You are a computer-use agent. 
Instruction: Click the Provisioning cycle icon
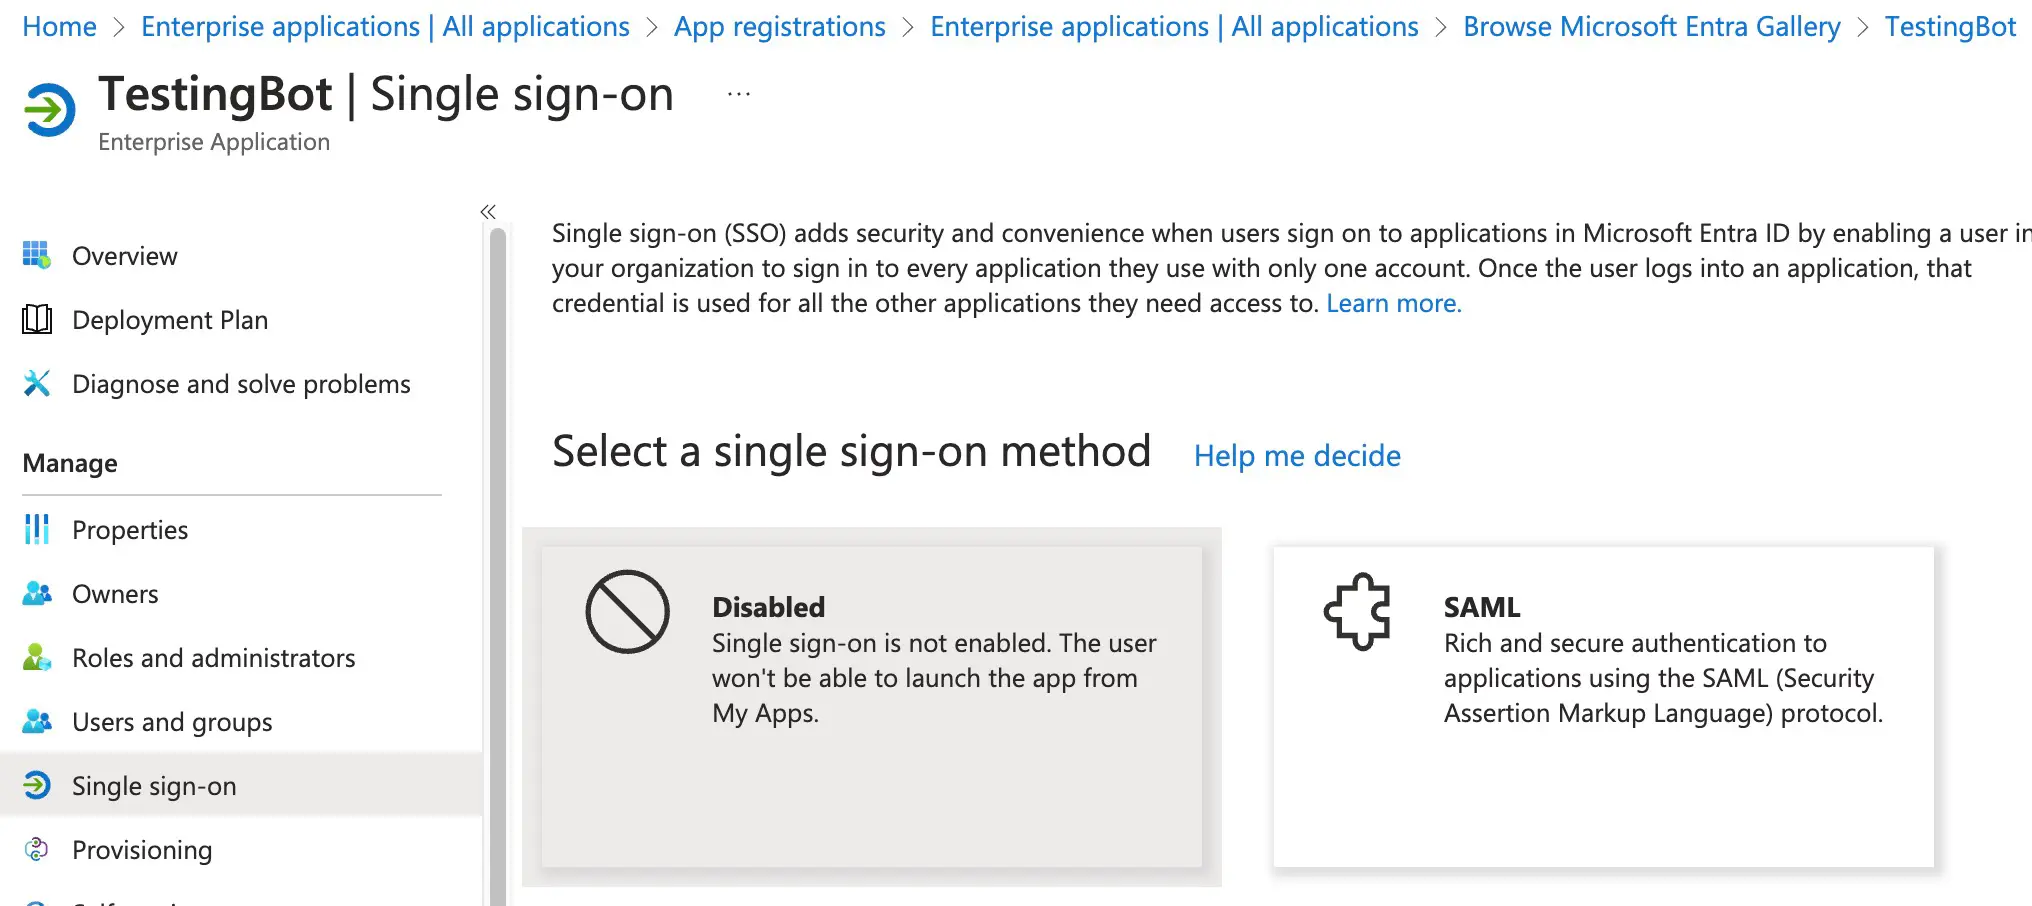coord(37,850)
